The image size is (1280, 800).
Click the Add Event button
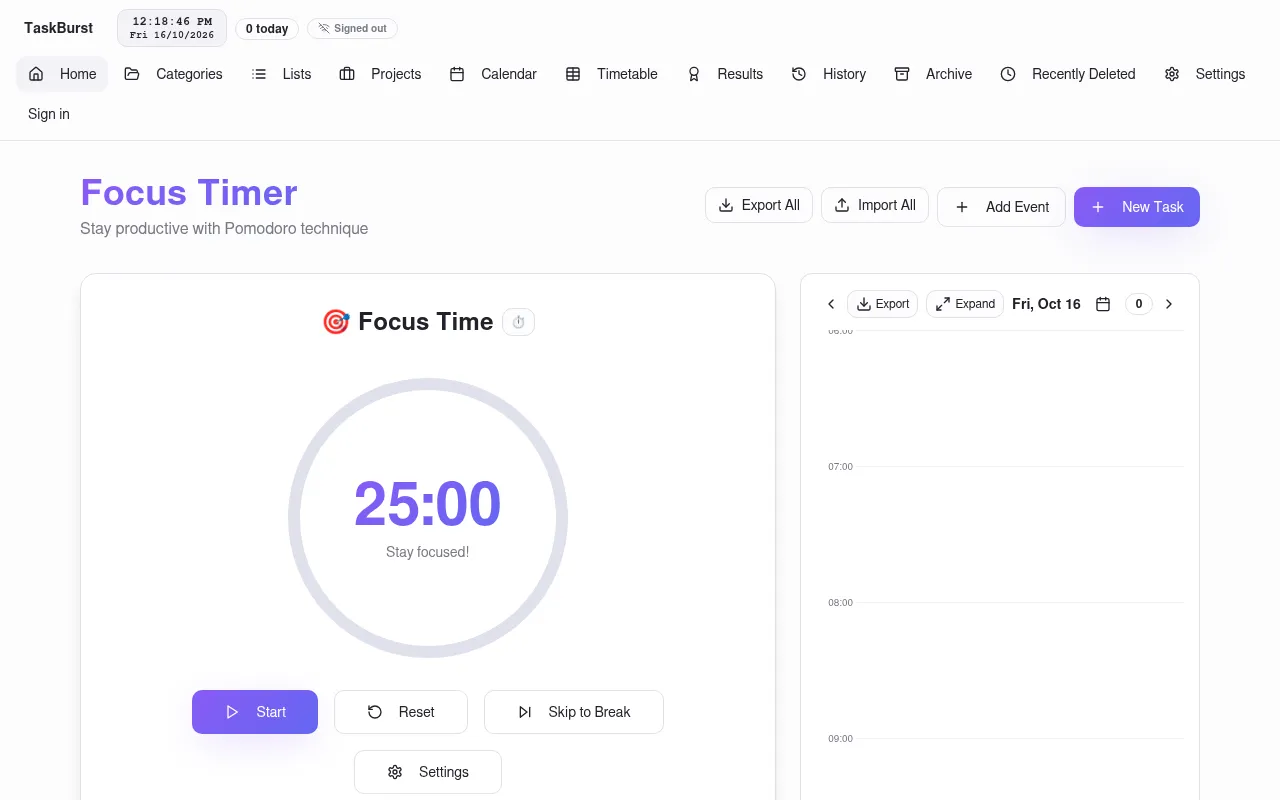(1001, 207)
